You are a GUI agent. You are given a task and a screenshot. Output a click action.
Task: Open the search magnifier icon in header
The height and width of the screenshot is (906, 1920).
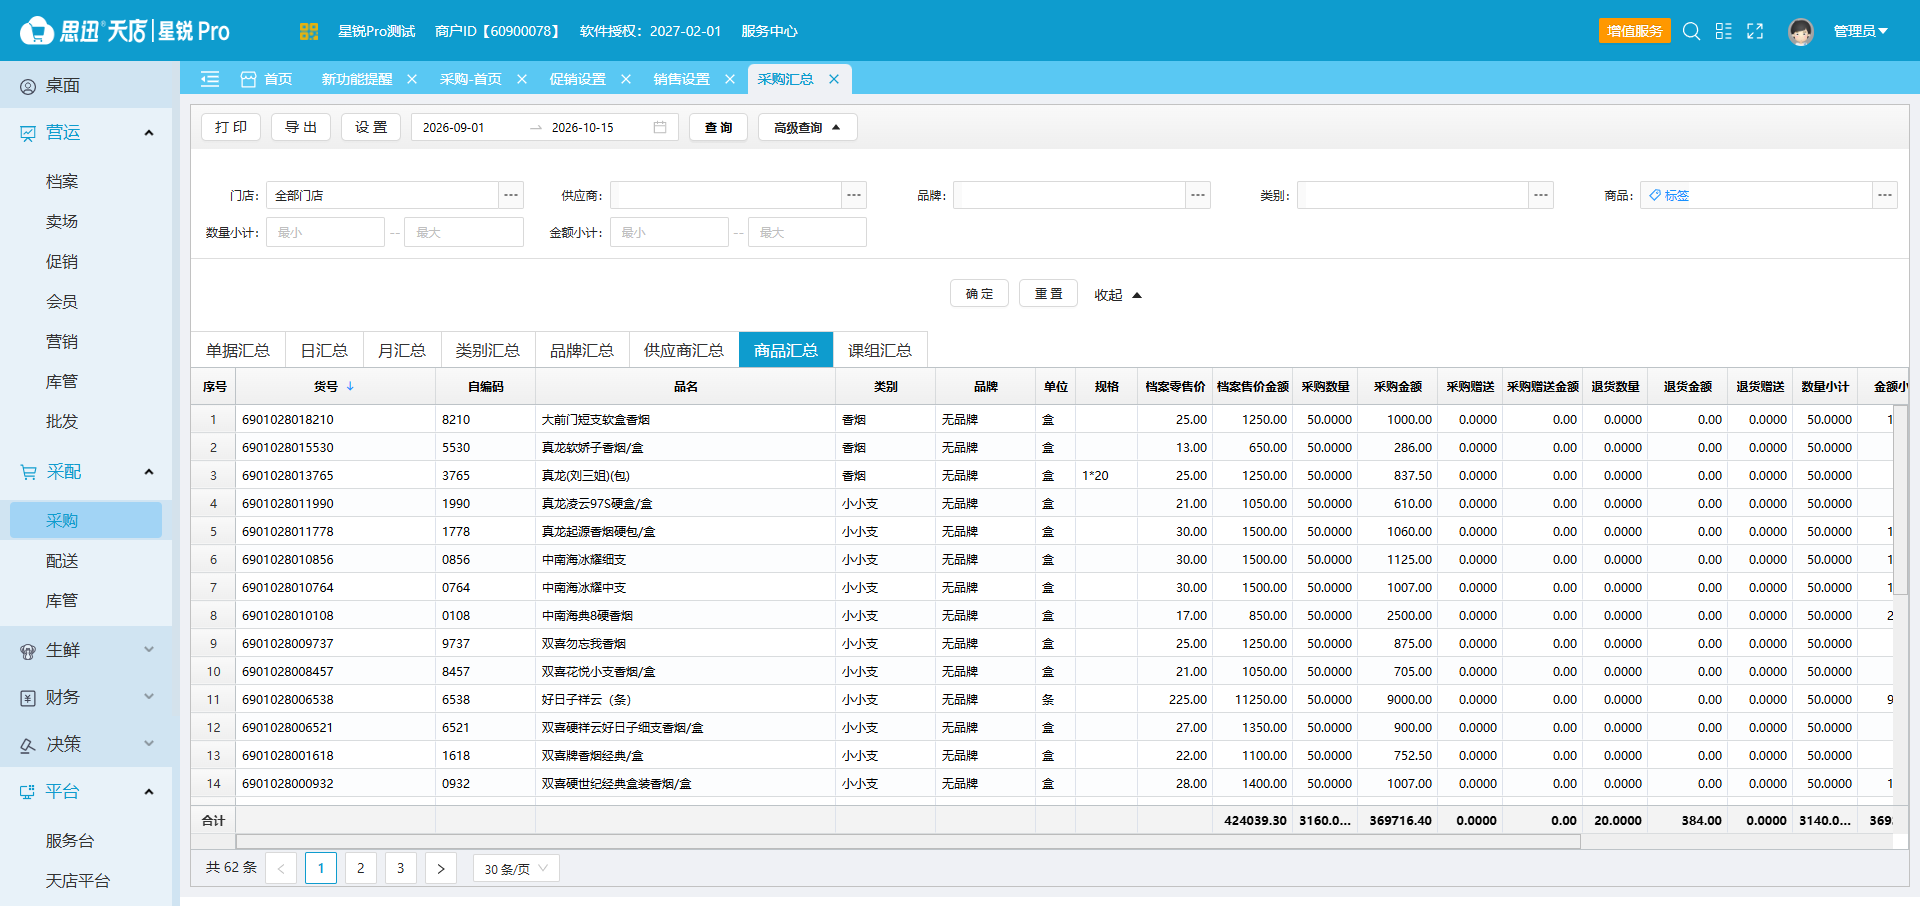pos(1691,31)
